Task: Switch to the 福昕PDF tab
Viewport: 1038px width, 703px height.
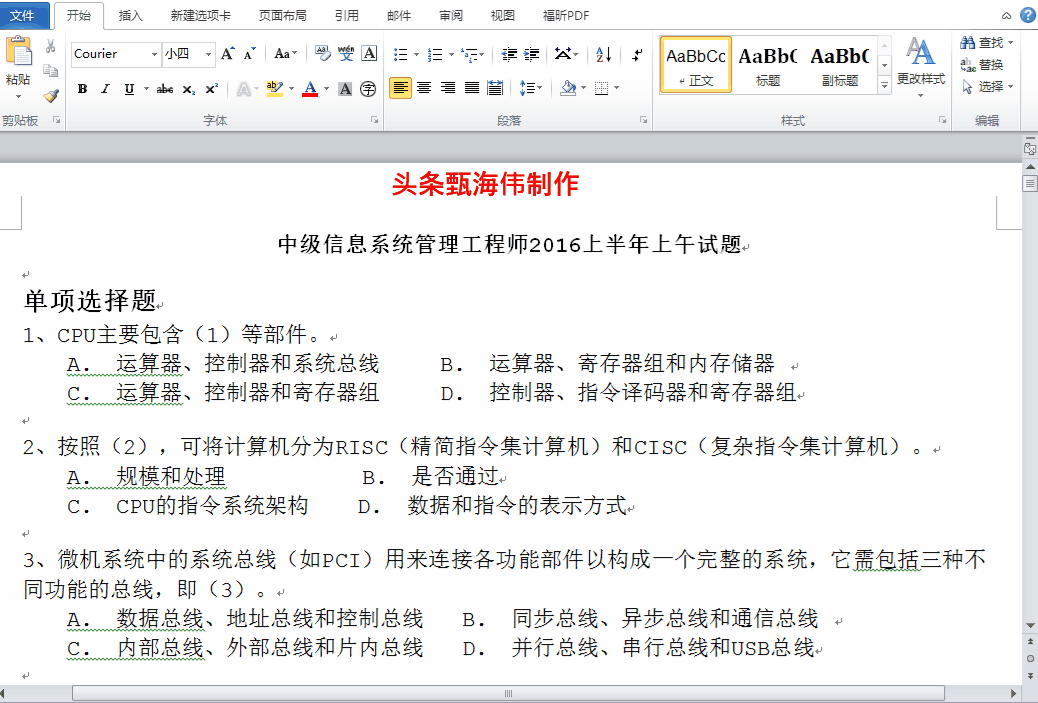Action: point(565,15)
